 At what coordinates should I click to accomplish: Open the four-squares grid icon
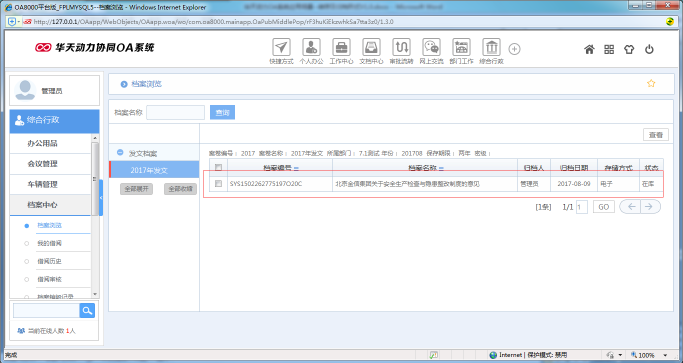609,49
